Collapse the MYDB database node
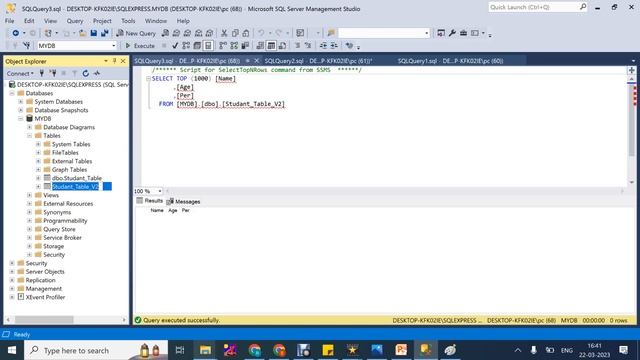The image size is (640, 360). coord(21,118)
